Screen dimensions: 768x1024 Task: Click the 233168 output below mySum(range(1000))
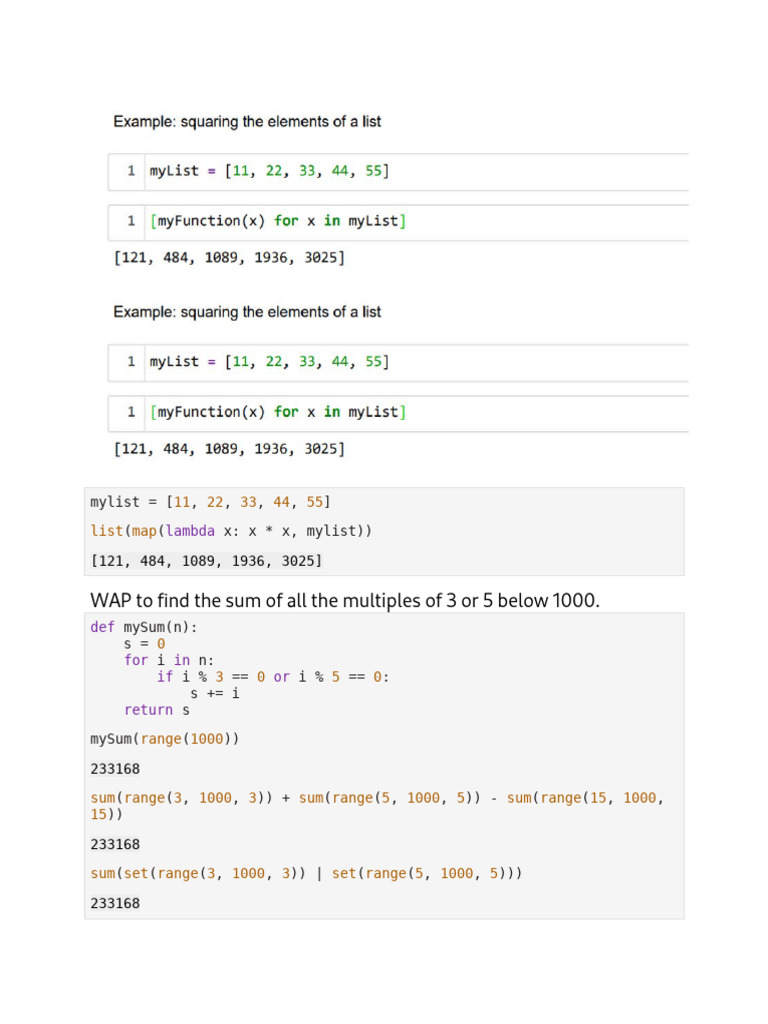tap(115, 769)
